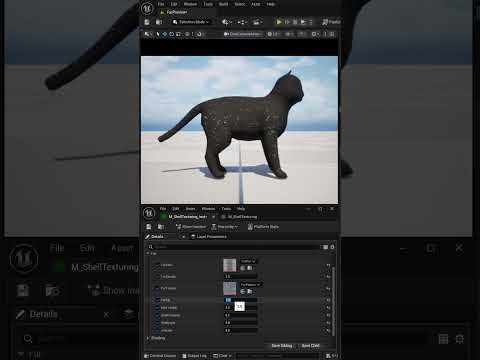Open the add content dropdown in the main toolbar
480x360 pixels.
[227, 22]
